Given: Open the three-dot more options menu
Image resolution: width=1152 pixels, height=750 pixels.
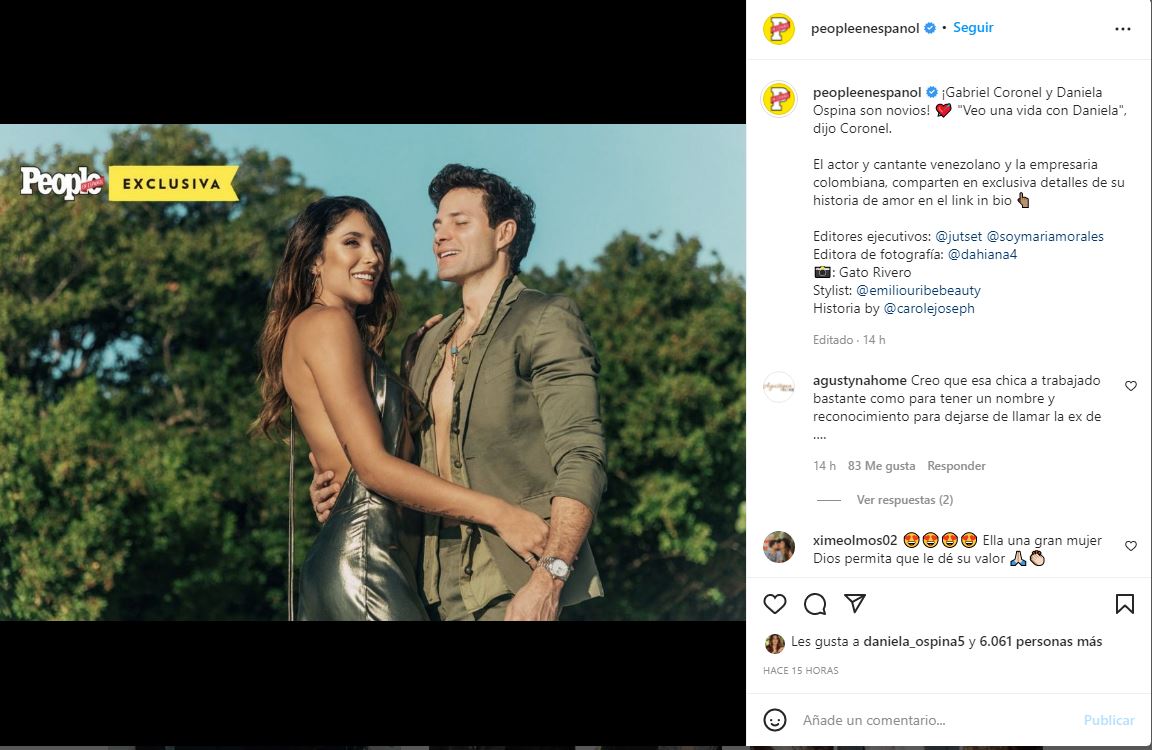Looking at the screenshot, I should [x=1123, y=29].
